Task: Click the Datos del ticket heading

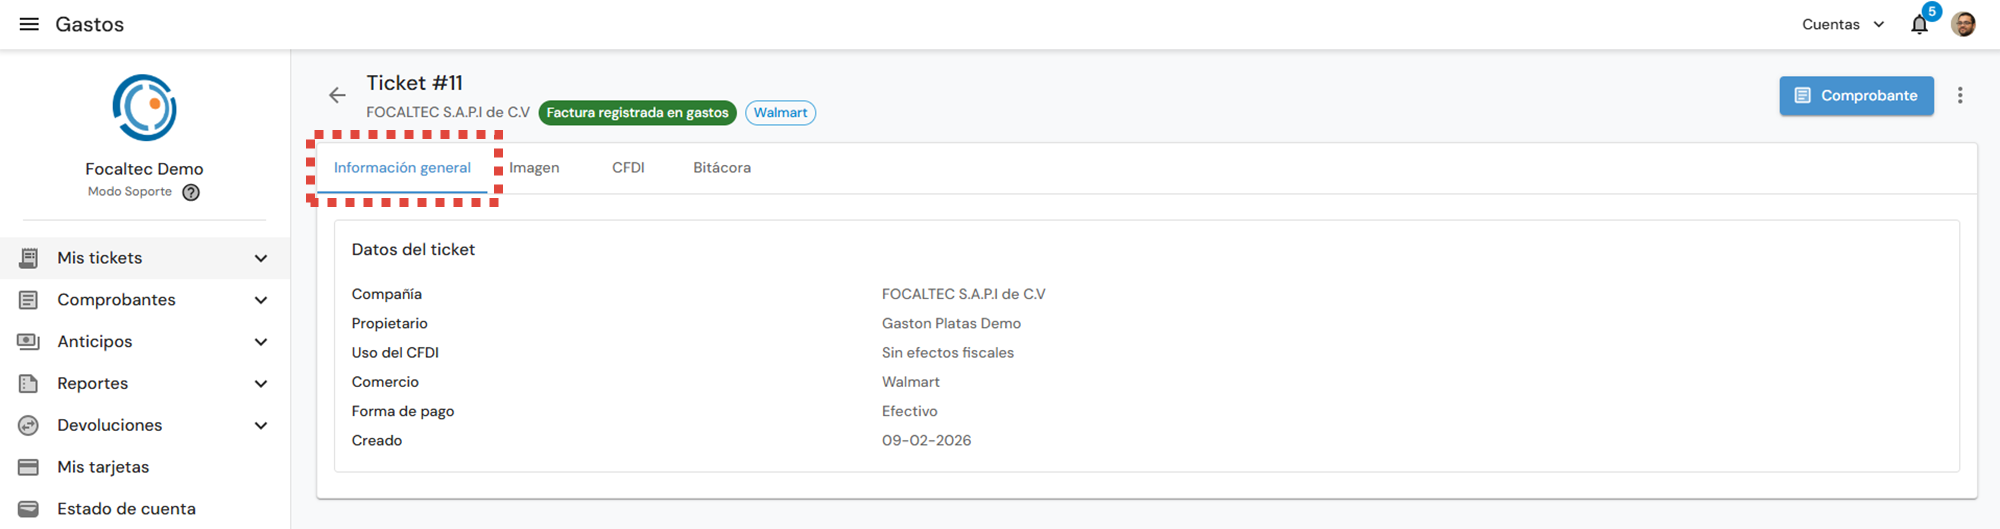Action: point(413,250)
